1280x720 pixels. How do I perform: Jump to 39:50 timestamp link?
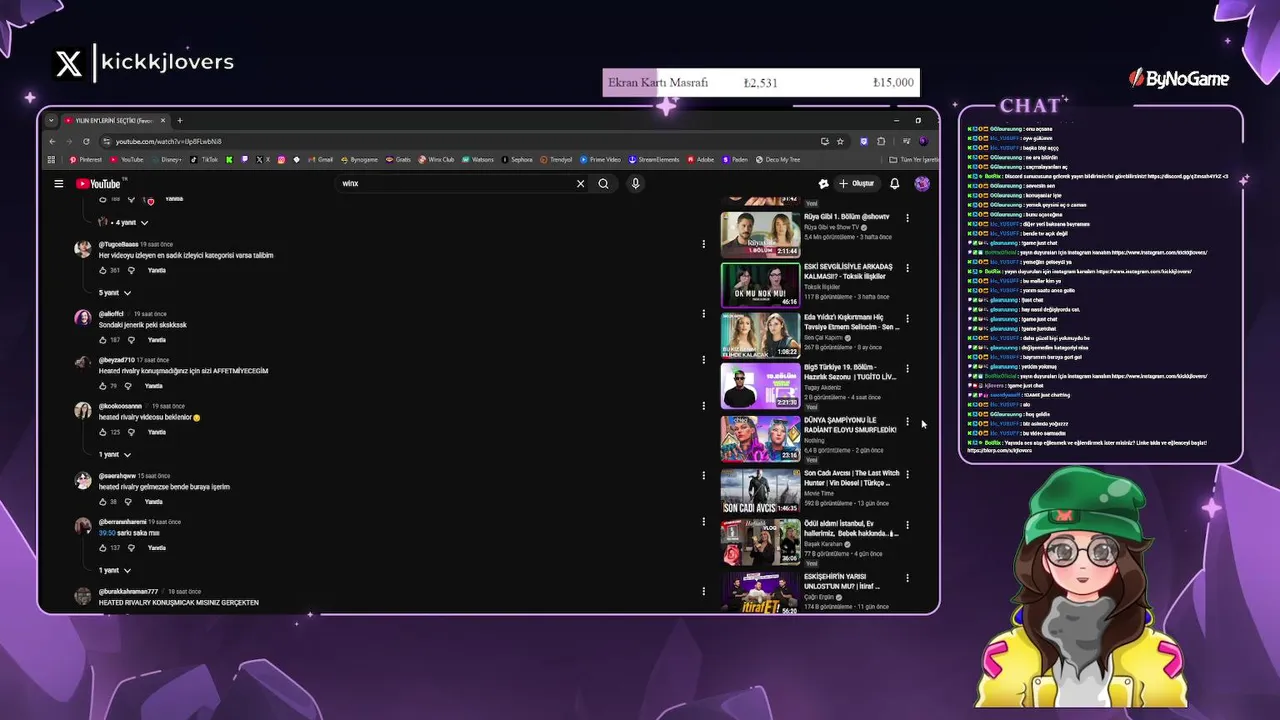click(x=105, y=533)
